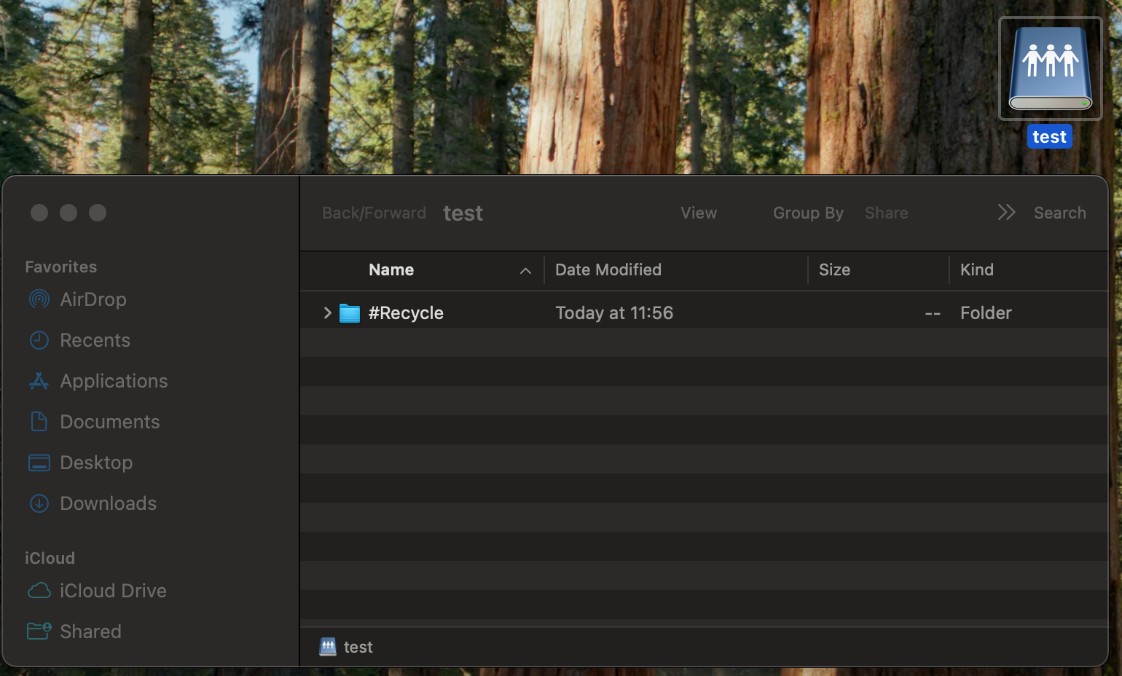The width and height of the screenshot is (1122, 676).
Task: Open the test network drive desktop icon
Action: tap(1050, 69)
